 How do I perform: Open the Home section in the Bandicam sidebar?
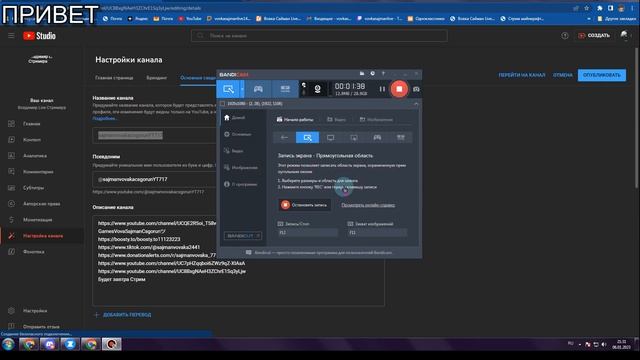tap(235, 118)
